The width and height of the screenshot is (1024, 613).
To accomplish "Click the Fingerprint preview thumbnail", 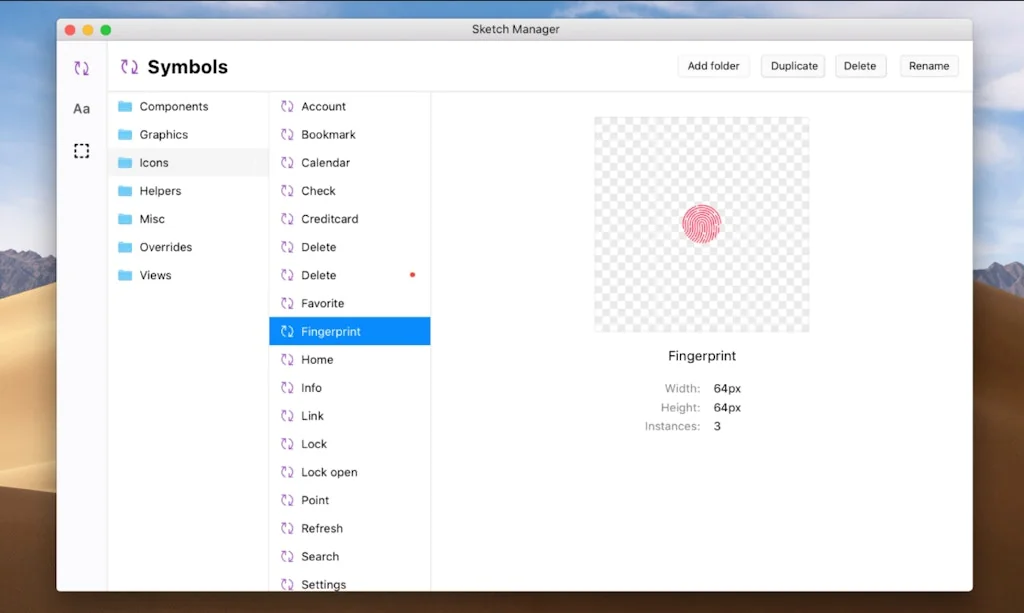I will point(701,224).
